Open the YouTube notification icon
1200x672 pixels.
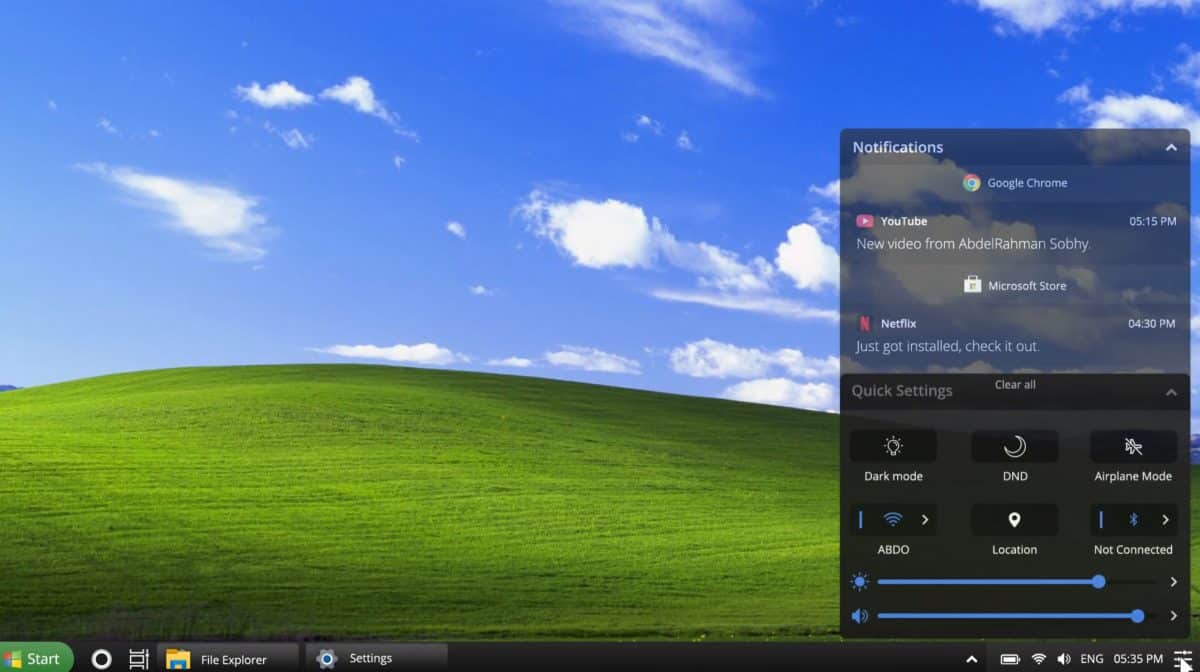[x=864, y=220]
